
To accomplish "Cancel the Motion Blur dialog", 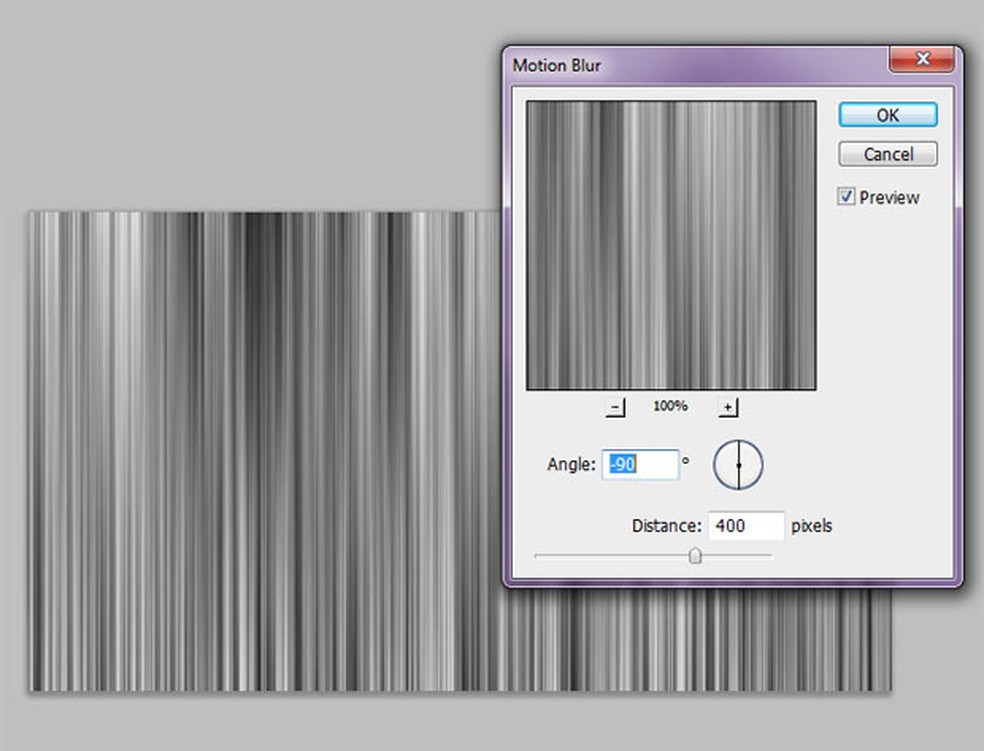I will [888, 154].
